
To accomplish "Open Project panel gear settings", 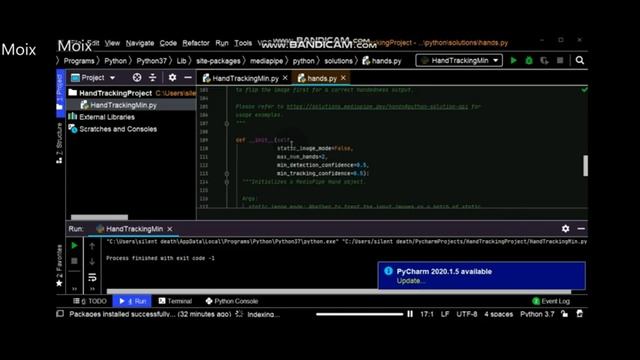I will [172, 78].
